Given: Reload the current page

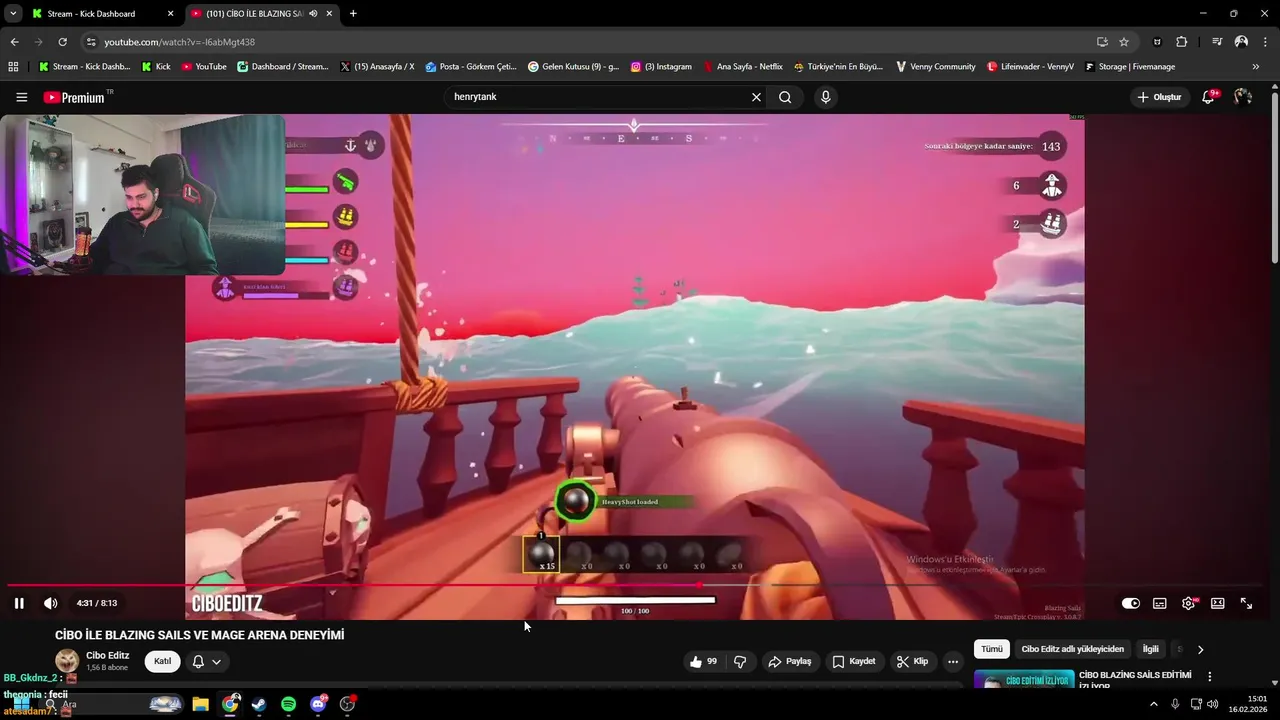Looking at the screenshot, I should 62,42.
